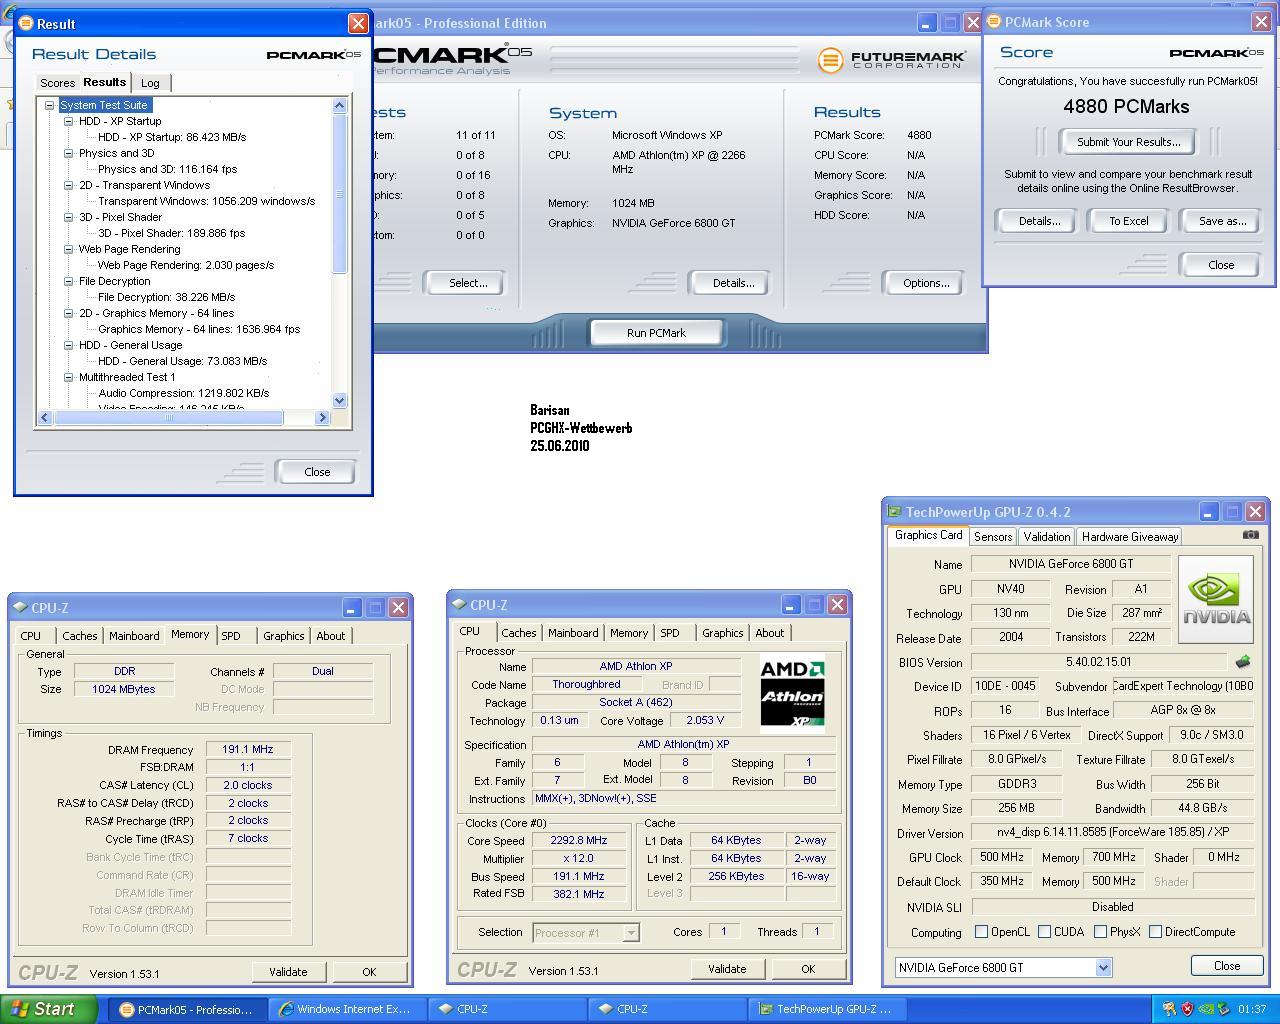Open the Windows Start menu
The height and width of the screenshot is (1024, 1280).
coord(48,1009)
